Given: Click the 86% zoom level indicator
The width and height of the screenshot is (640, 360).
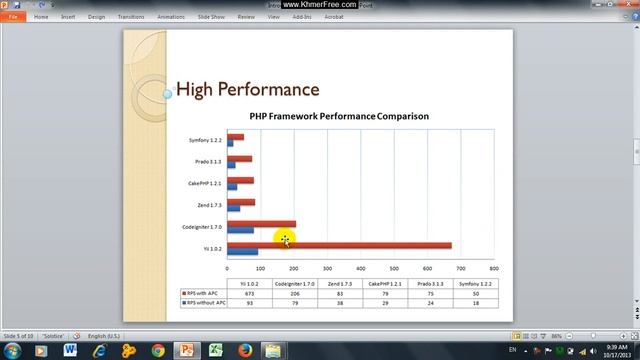Looking at the screenshot, I should pyautogui.click(x=556, y=336).
